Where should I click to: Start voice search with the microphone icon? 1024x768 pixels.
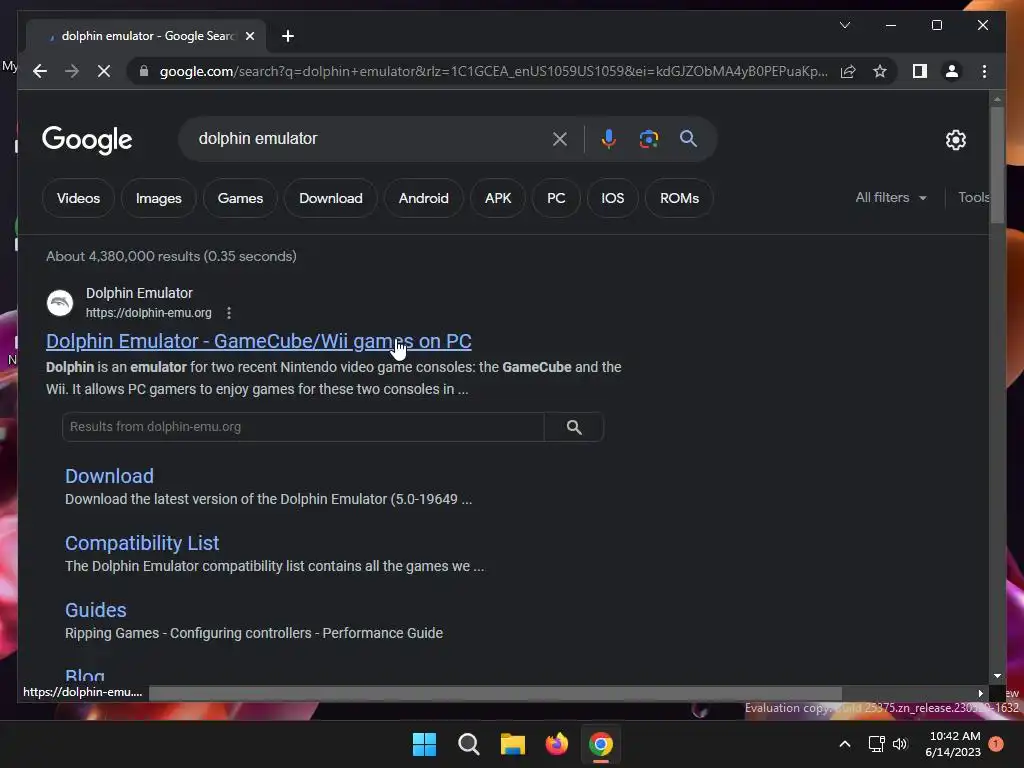[608, 138]
